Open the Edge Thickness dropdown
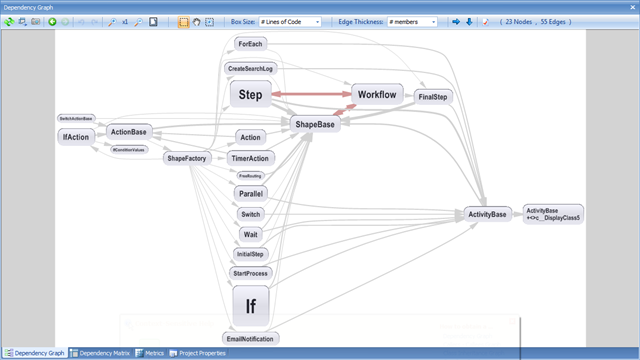Image resolution: width=640 pixels, height=360 pixels. [x=412, y=22]
